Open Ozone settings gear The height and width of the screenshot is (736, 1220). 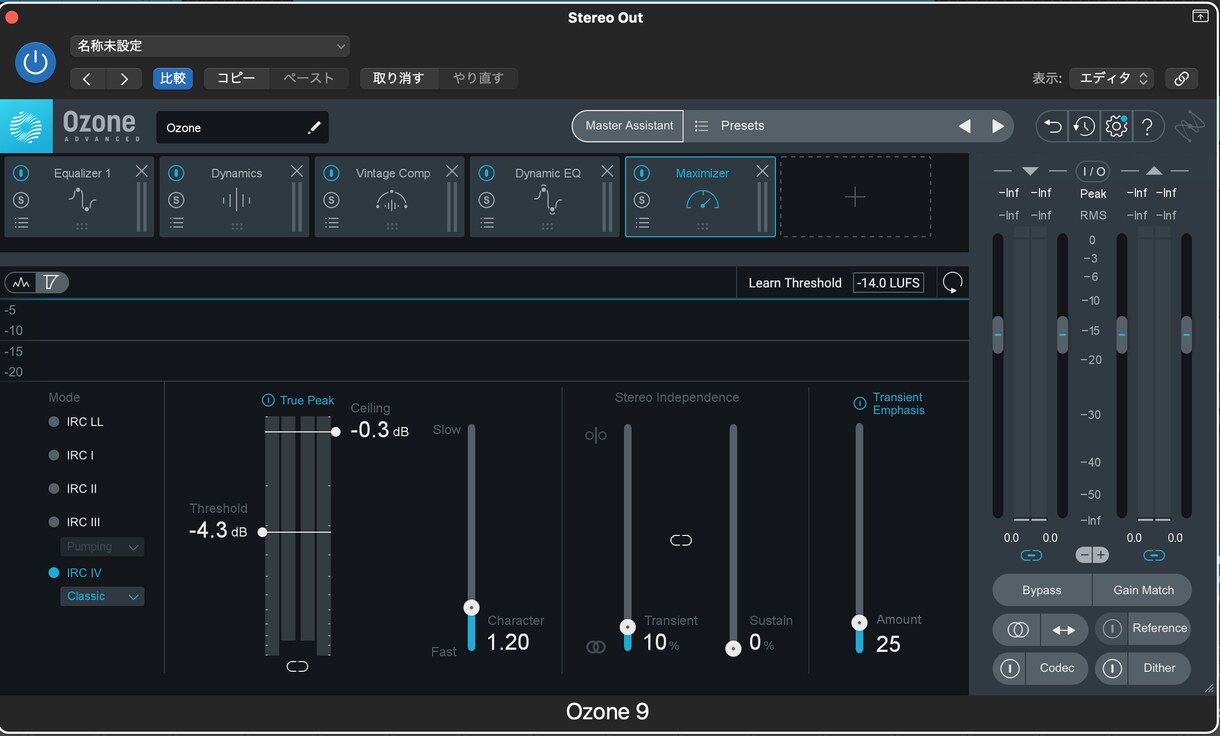pos(1116,126)
